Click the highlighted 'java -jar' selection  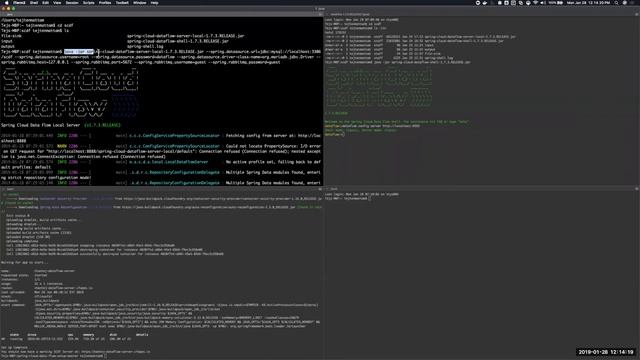(79, 52)
